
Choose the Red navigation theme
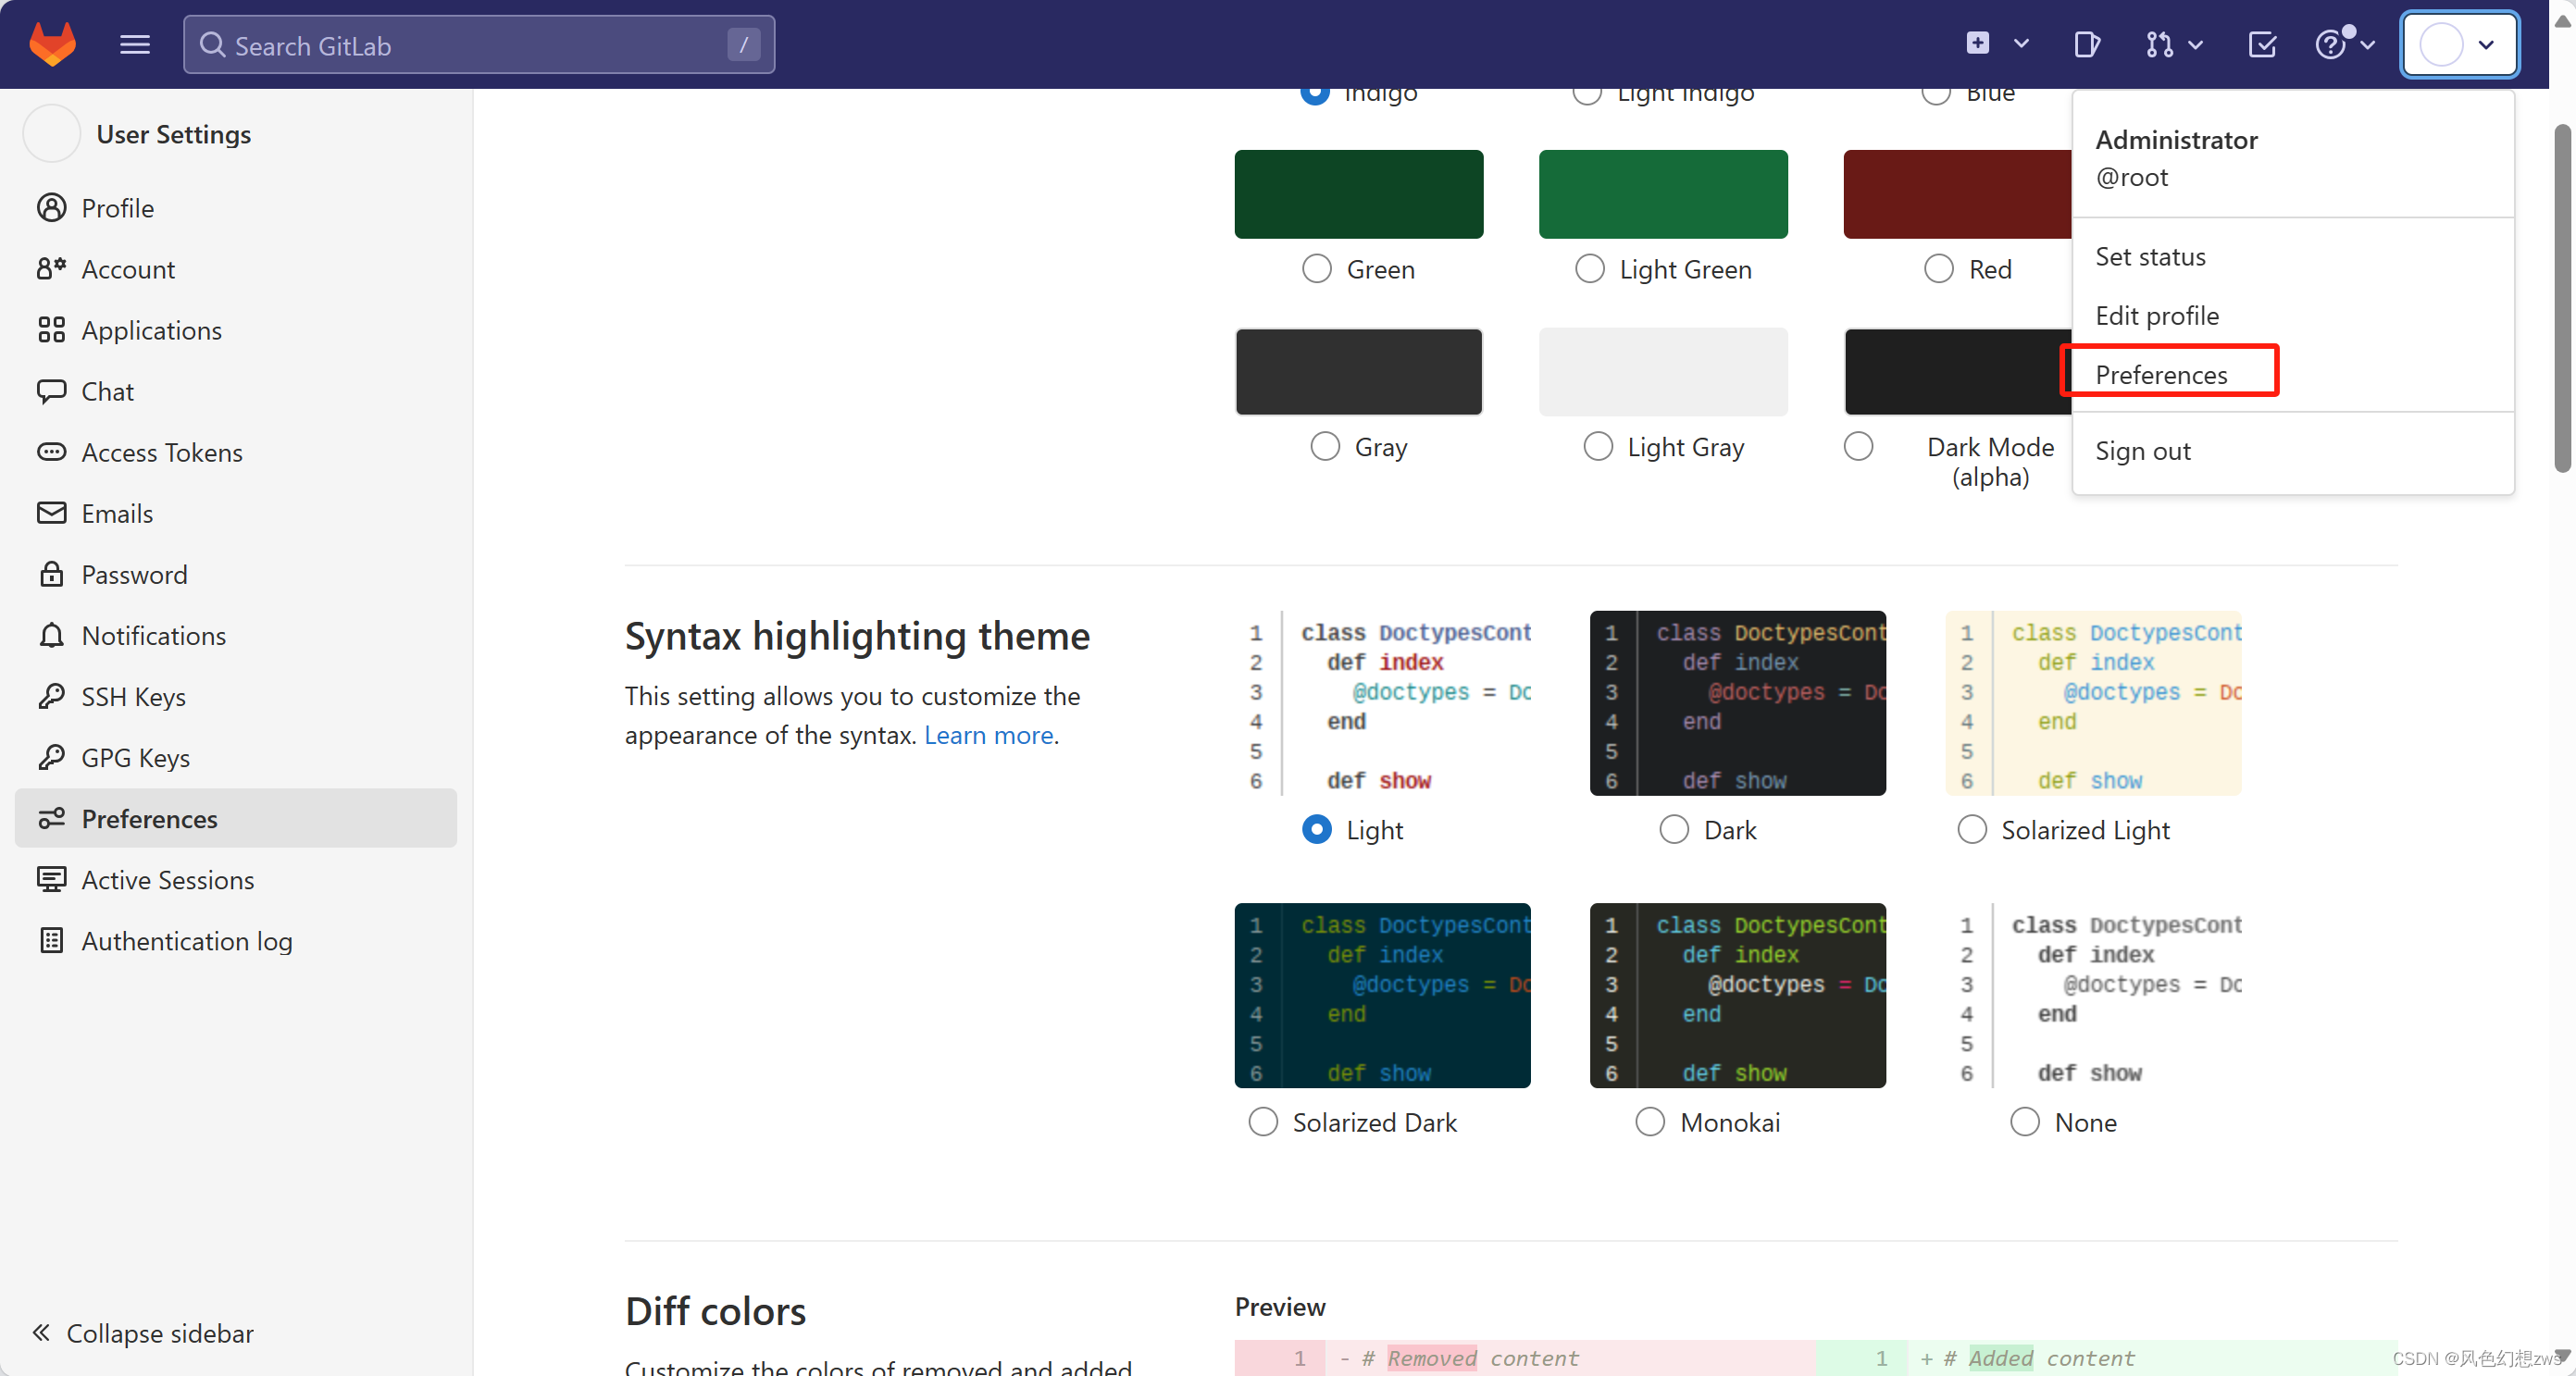coord(1938,268)
